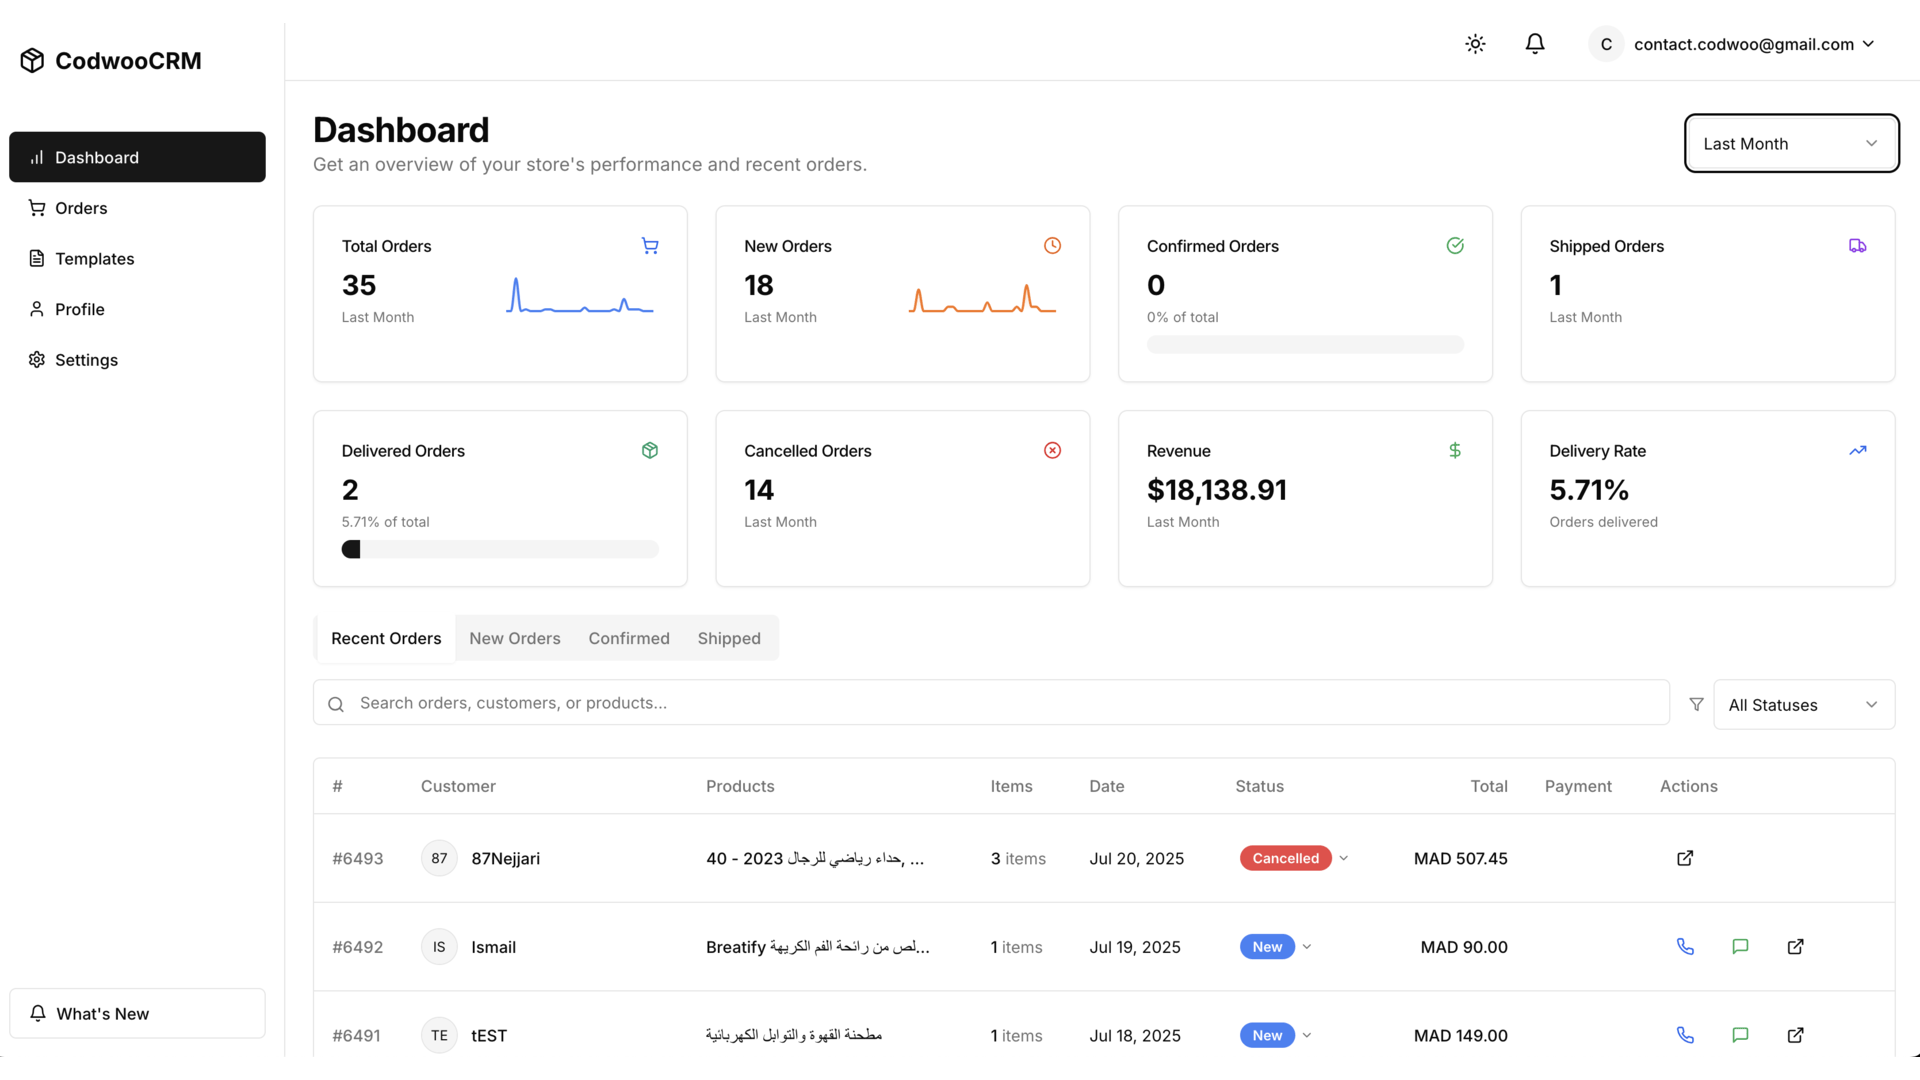
Task: Switch to the New Orders tab
Action: [514, 638]
